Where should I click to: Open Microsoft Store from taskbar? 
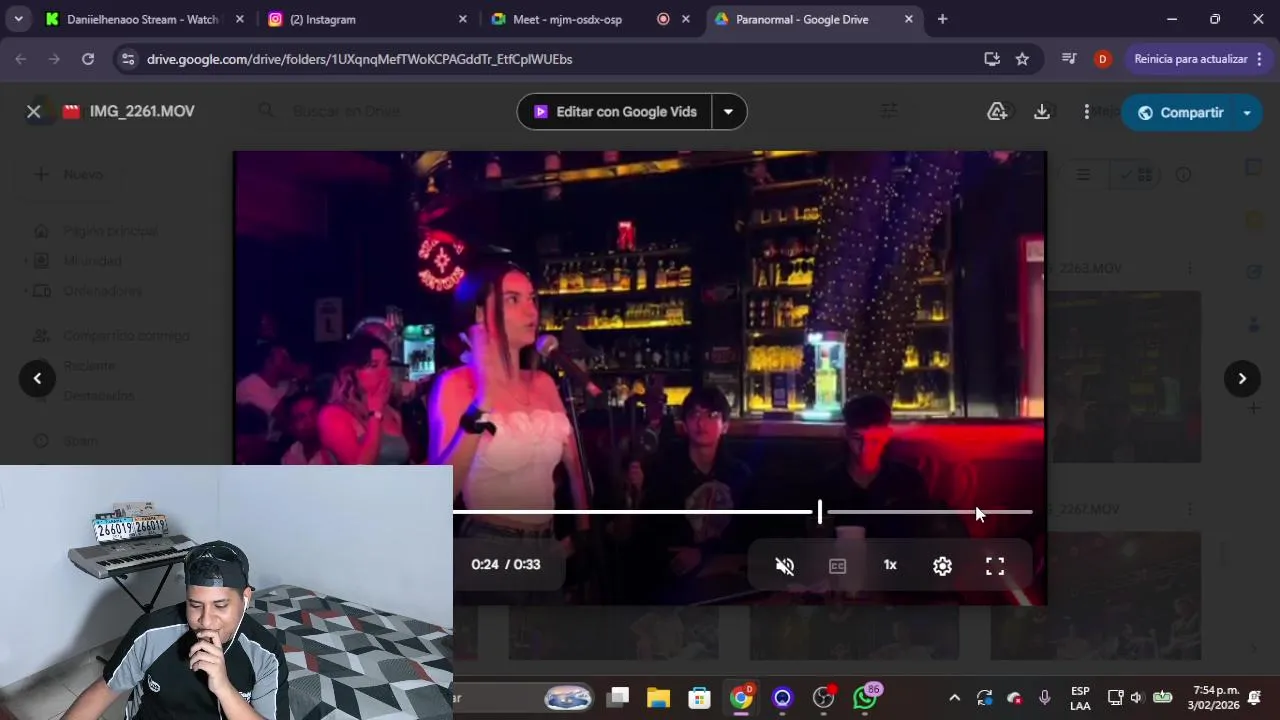pyautogui.click(x=699, y=698)
